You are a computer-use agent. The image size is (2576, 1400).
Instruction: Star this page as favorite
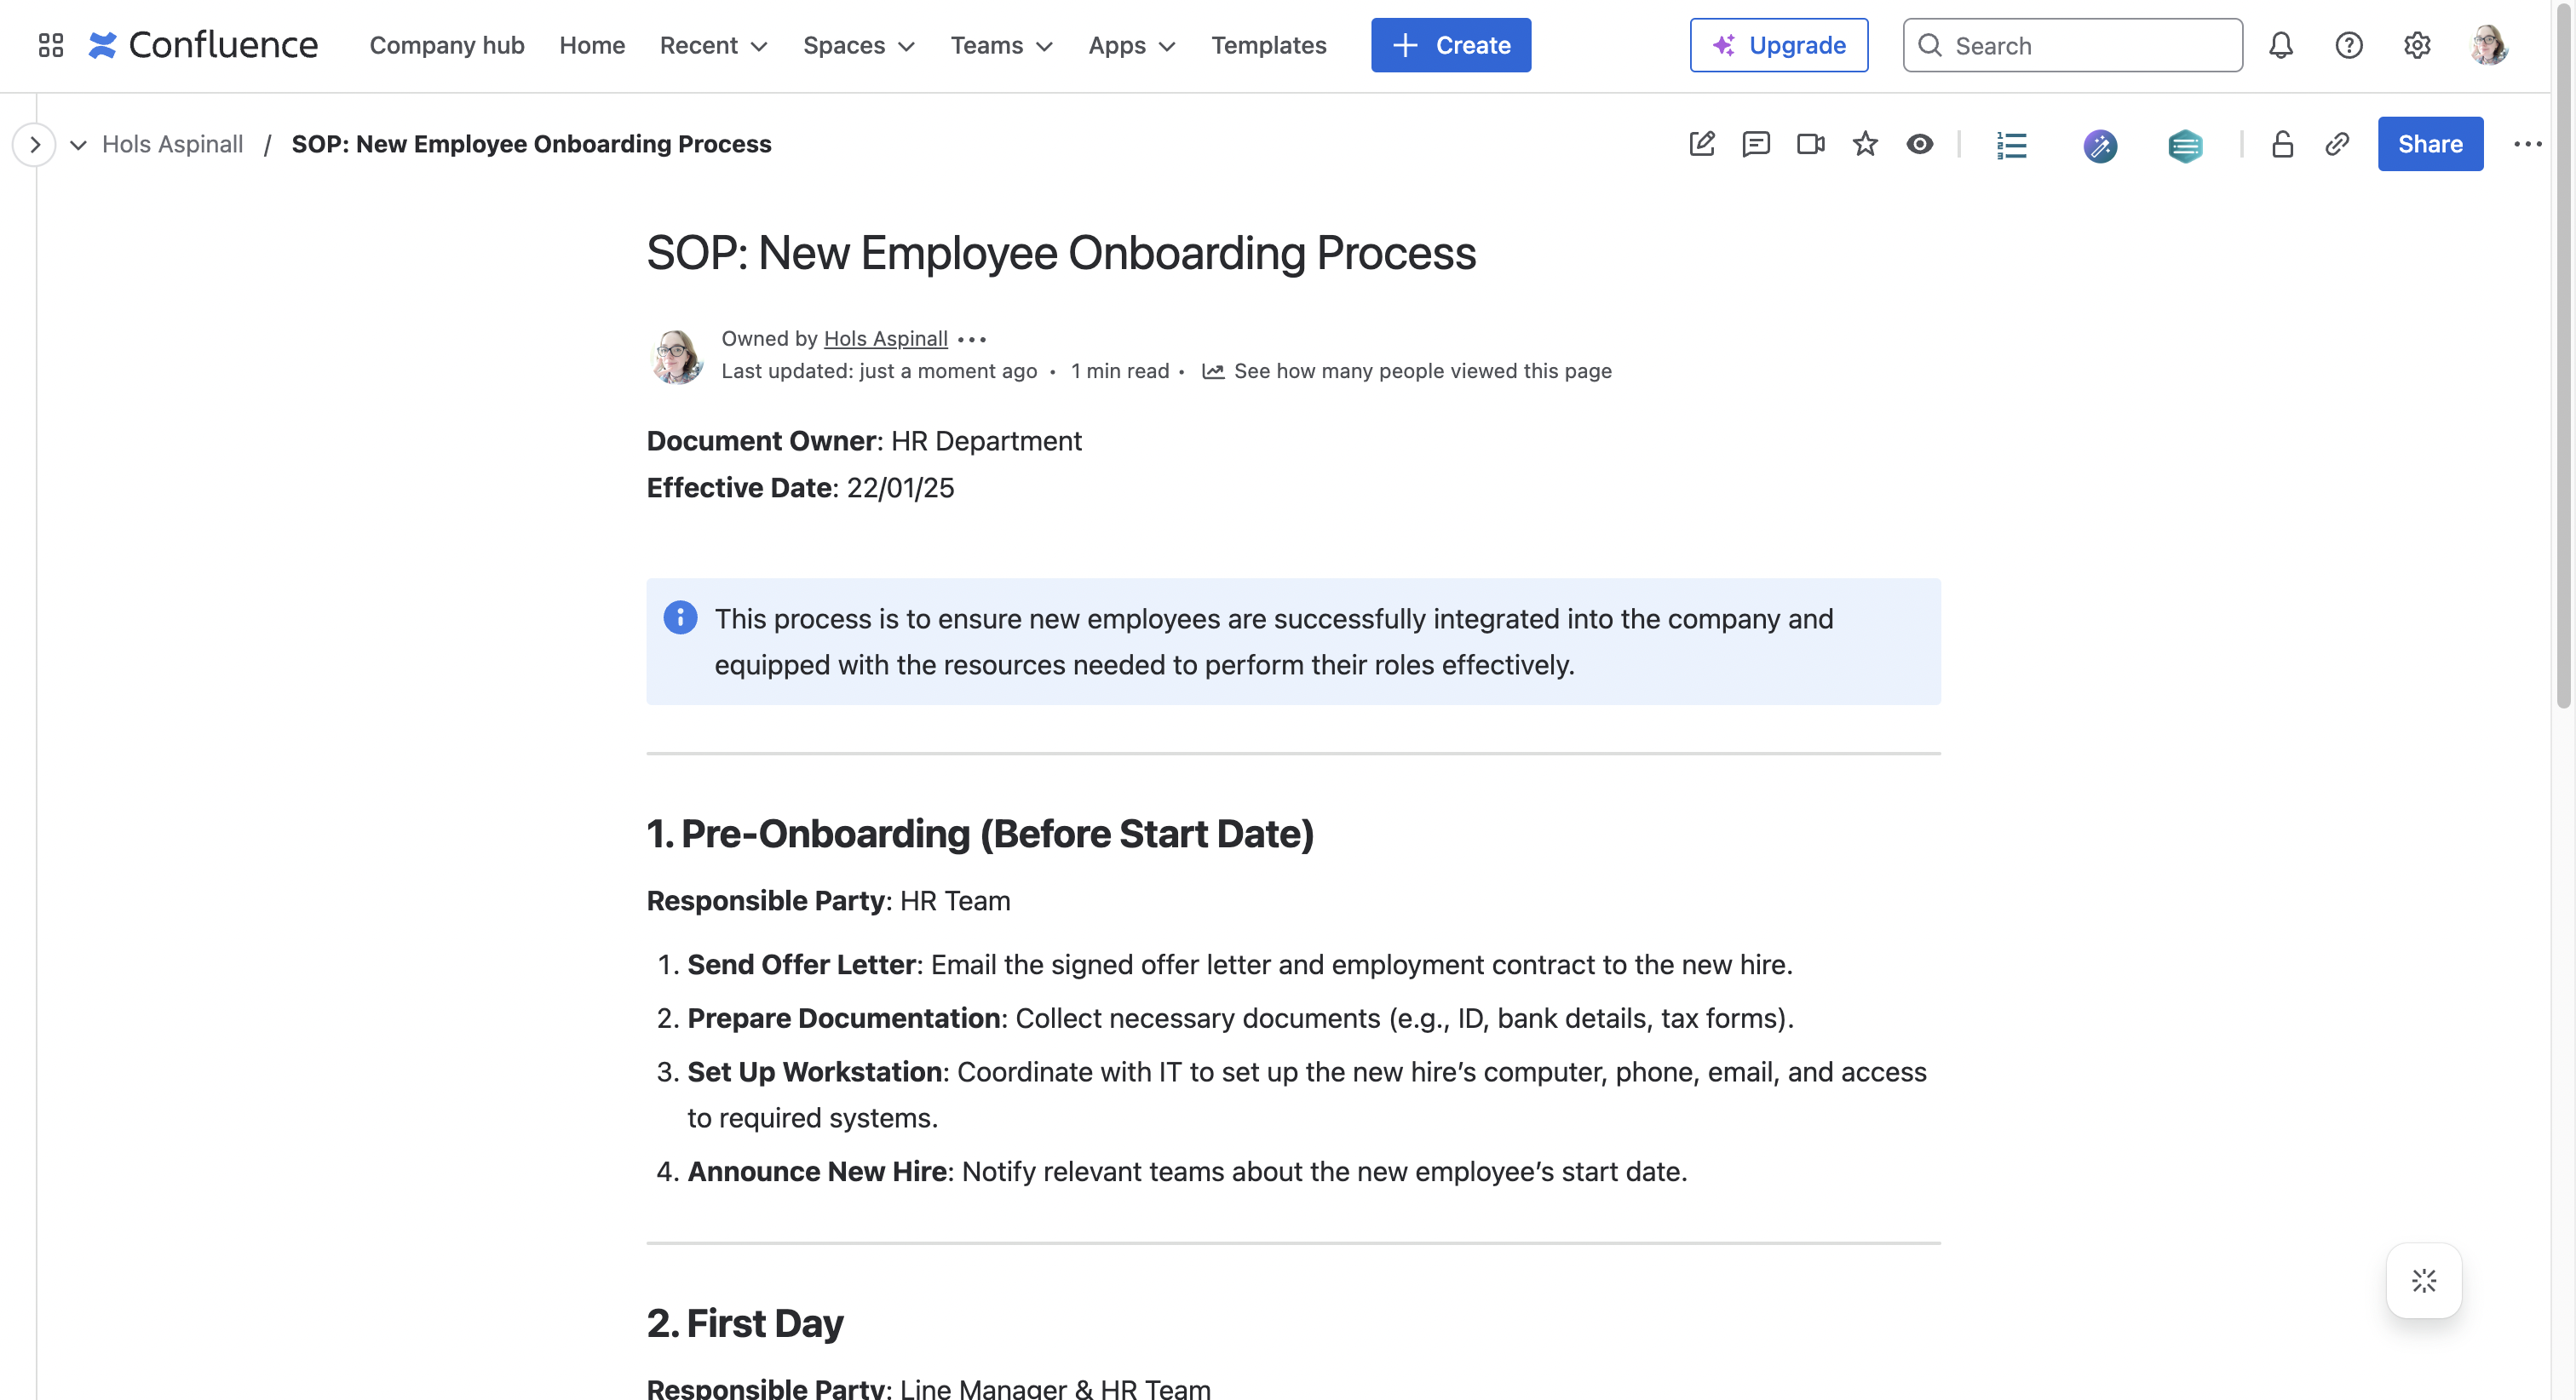(x=1864, y=144)
